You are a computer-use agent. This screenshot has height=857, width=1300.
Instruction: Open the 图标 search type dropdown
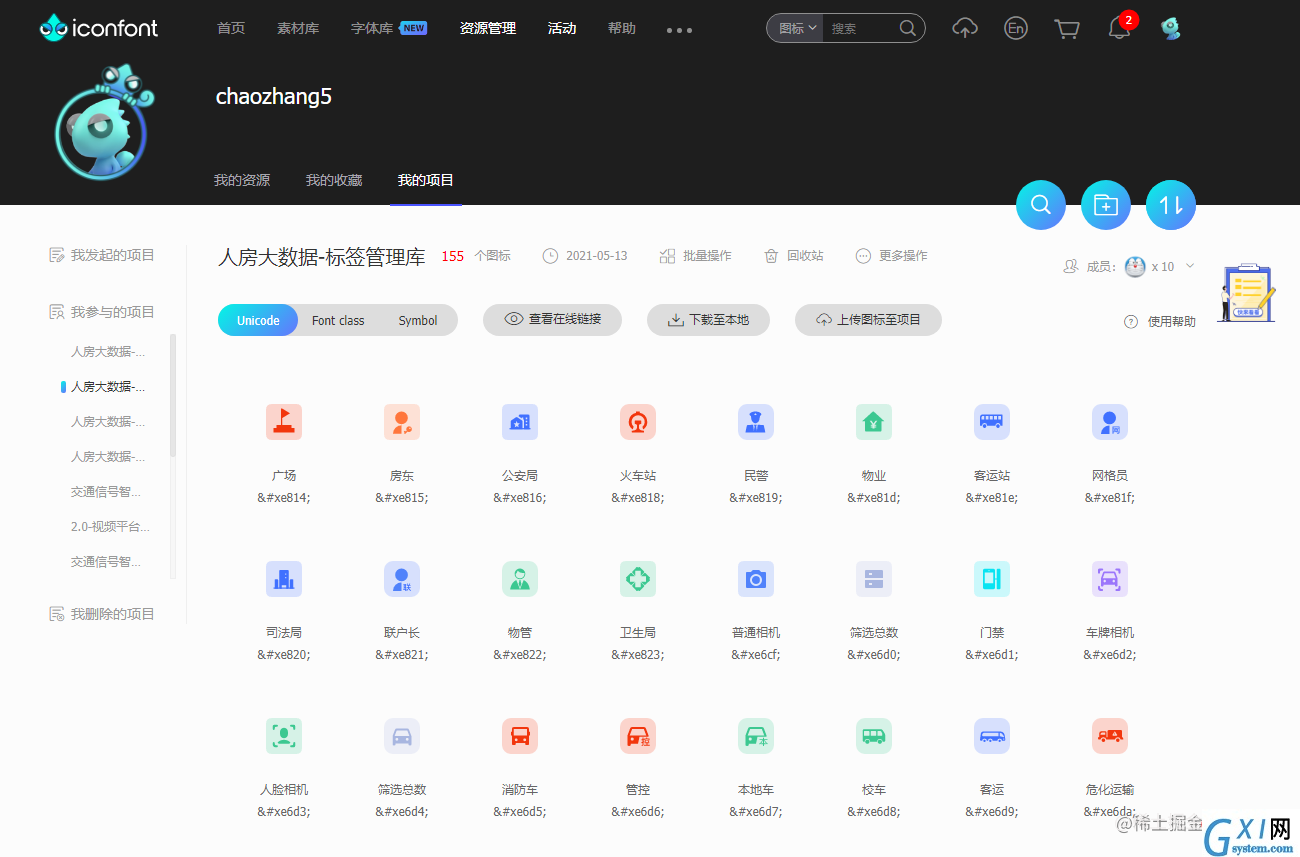tap(796, 28)
